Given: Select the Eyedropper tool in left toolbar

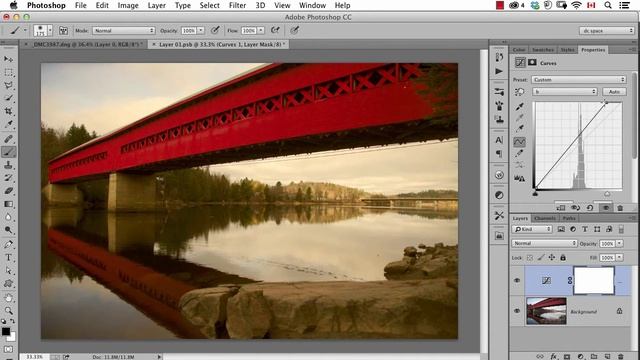Looking at the screenshot, I should point(8,124).
